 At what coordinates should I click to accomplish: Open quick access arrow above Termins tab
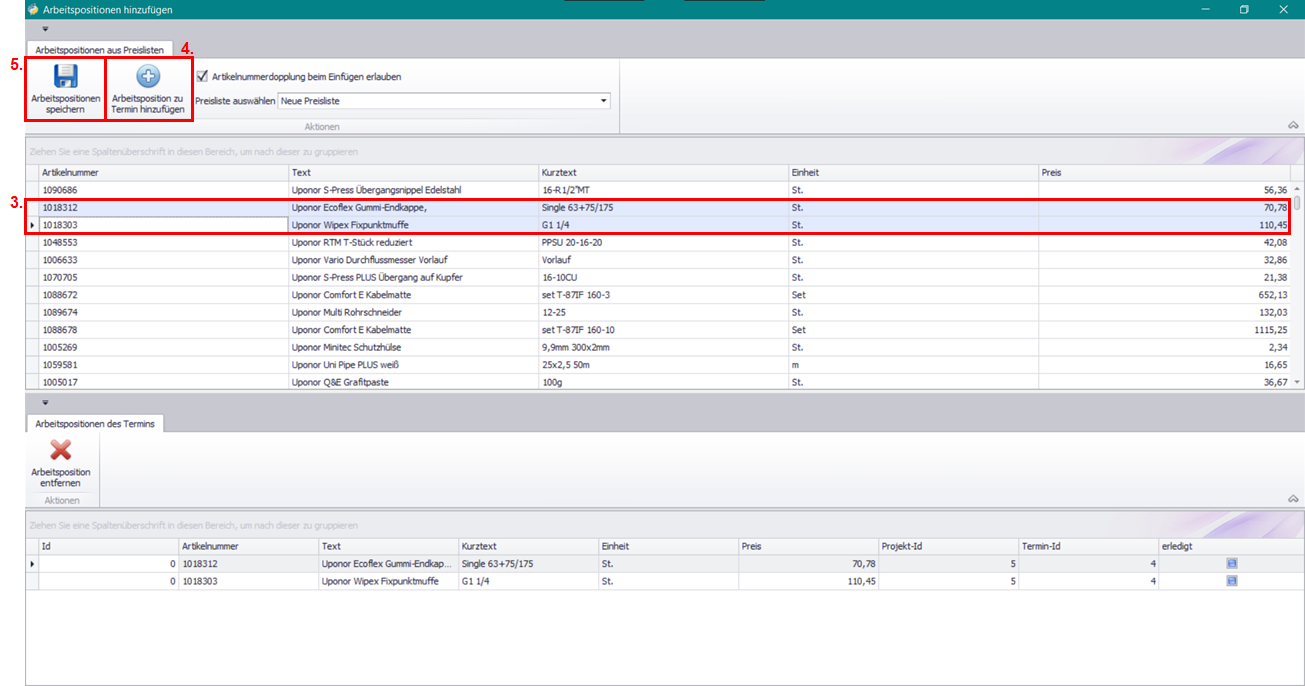coord(45,403)
